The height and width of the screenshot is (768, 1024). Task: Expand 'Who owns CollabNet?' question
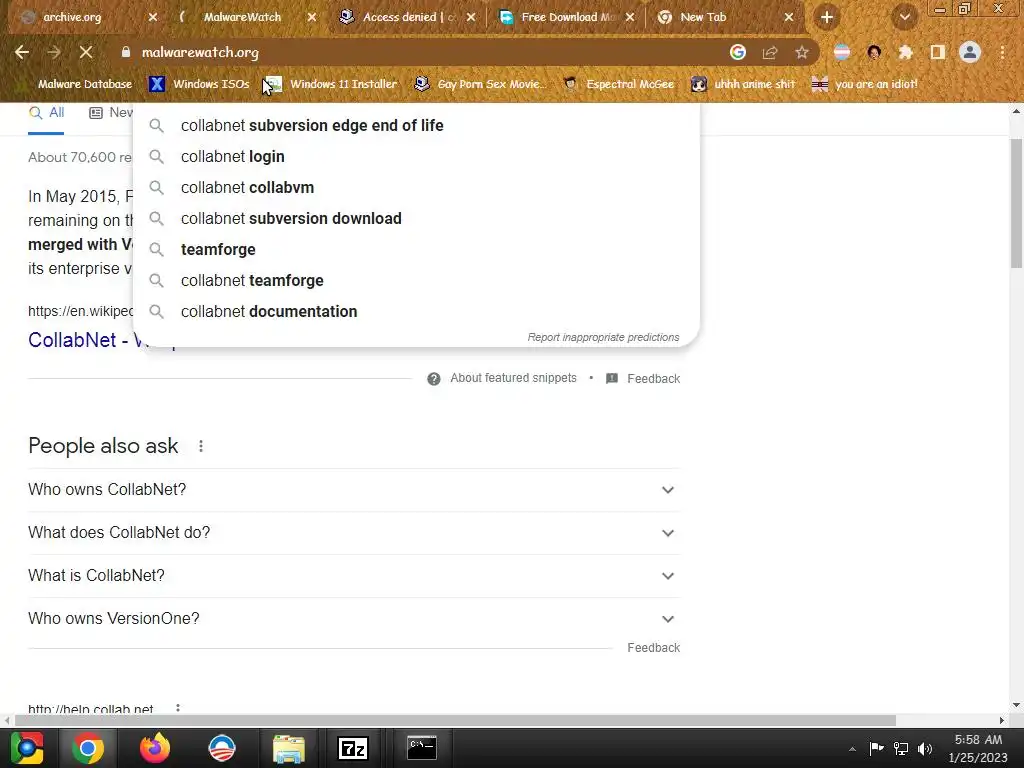(x=354, y=490)
